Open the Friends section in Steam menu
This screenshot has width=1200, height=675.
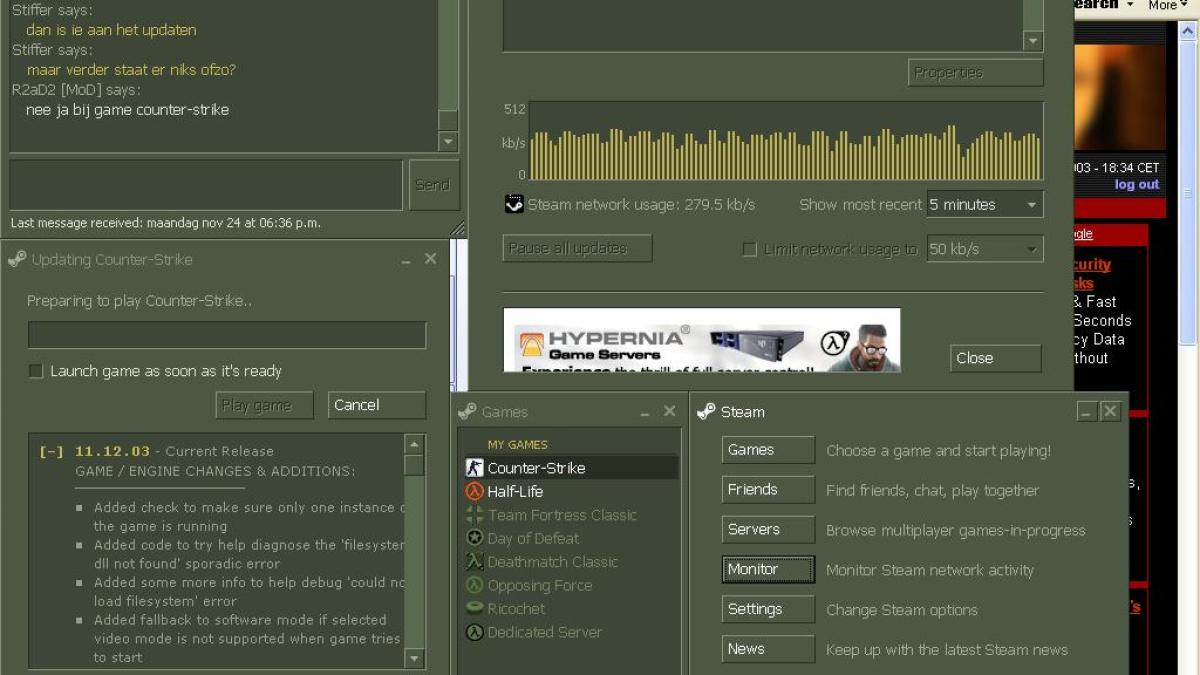click(x=767, y=490)
